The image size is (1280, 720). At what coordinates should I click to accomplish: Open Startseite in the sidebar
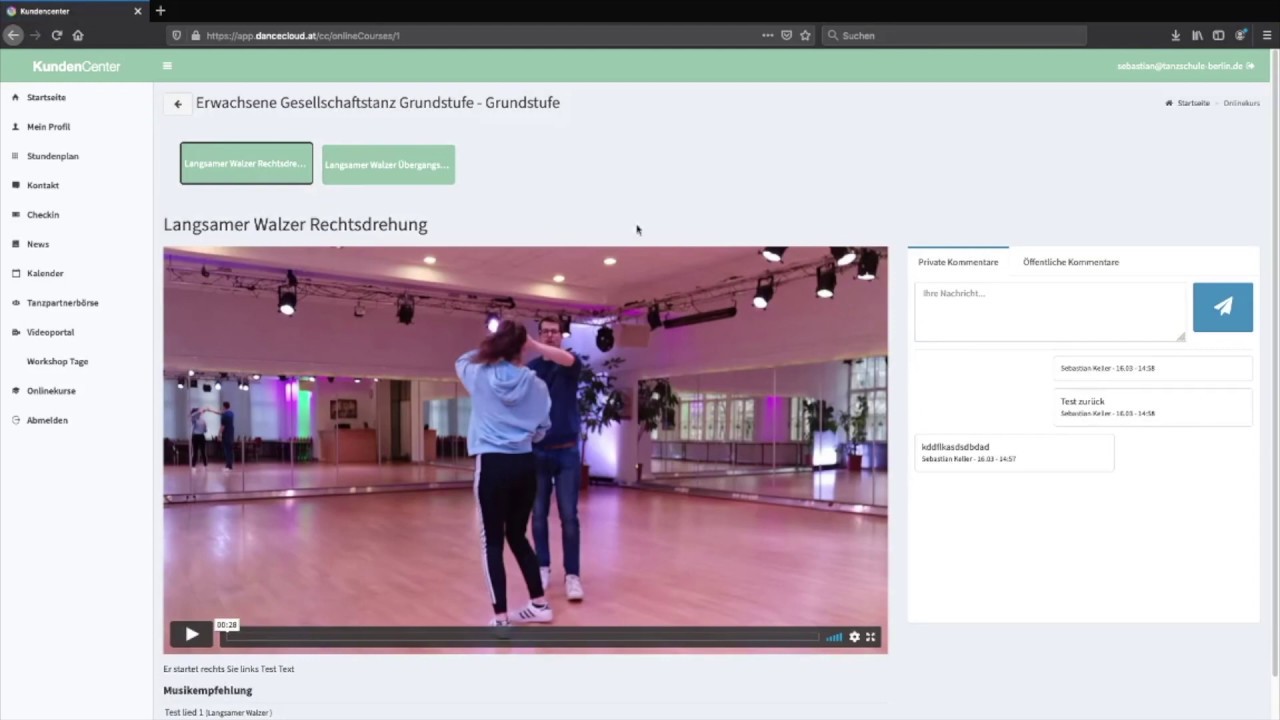coord(46,97)
